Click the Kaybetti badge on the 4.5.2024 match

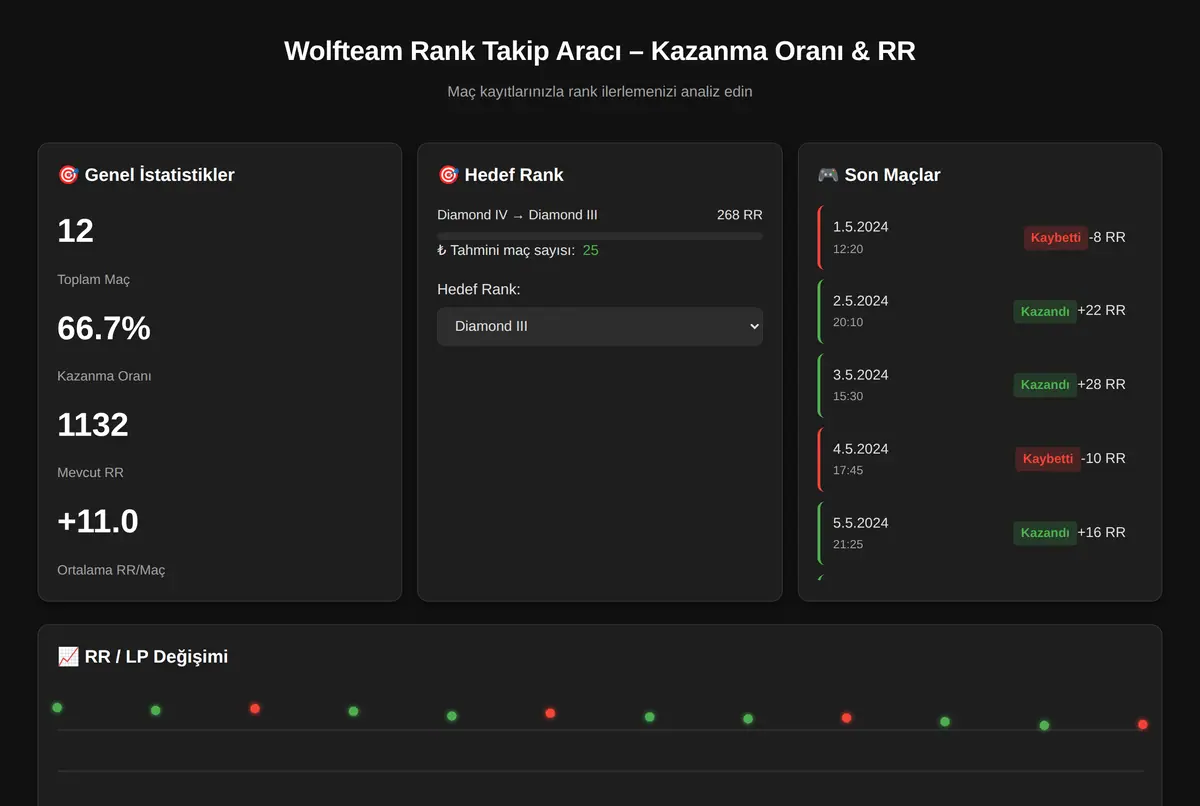click(x=1048, y=459)
